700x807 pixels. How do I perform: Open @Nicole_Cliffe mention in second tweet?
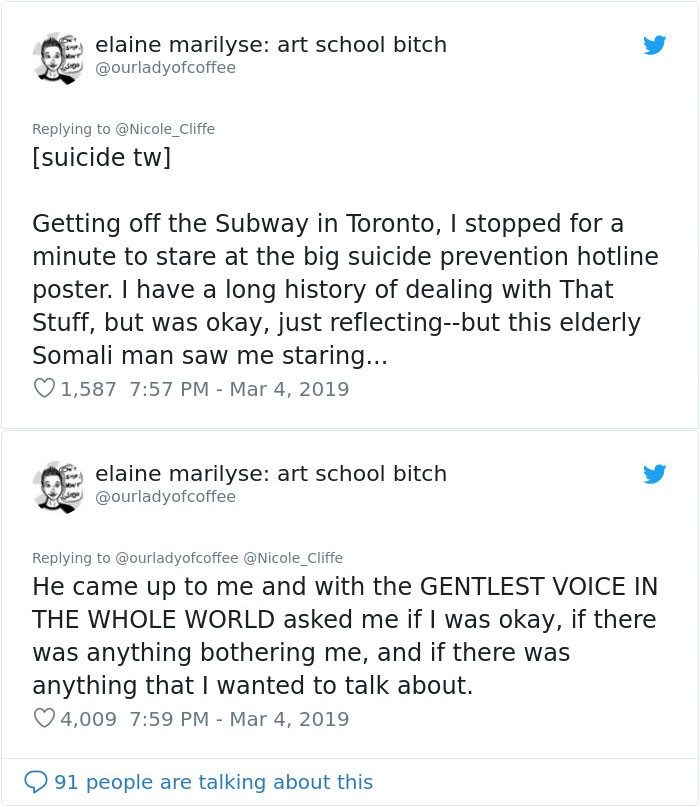[293, 558]
